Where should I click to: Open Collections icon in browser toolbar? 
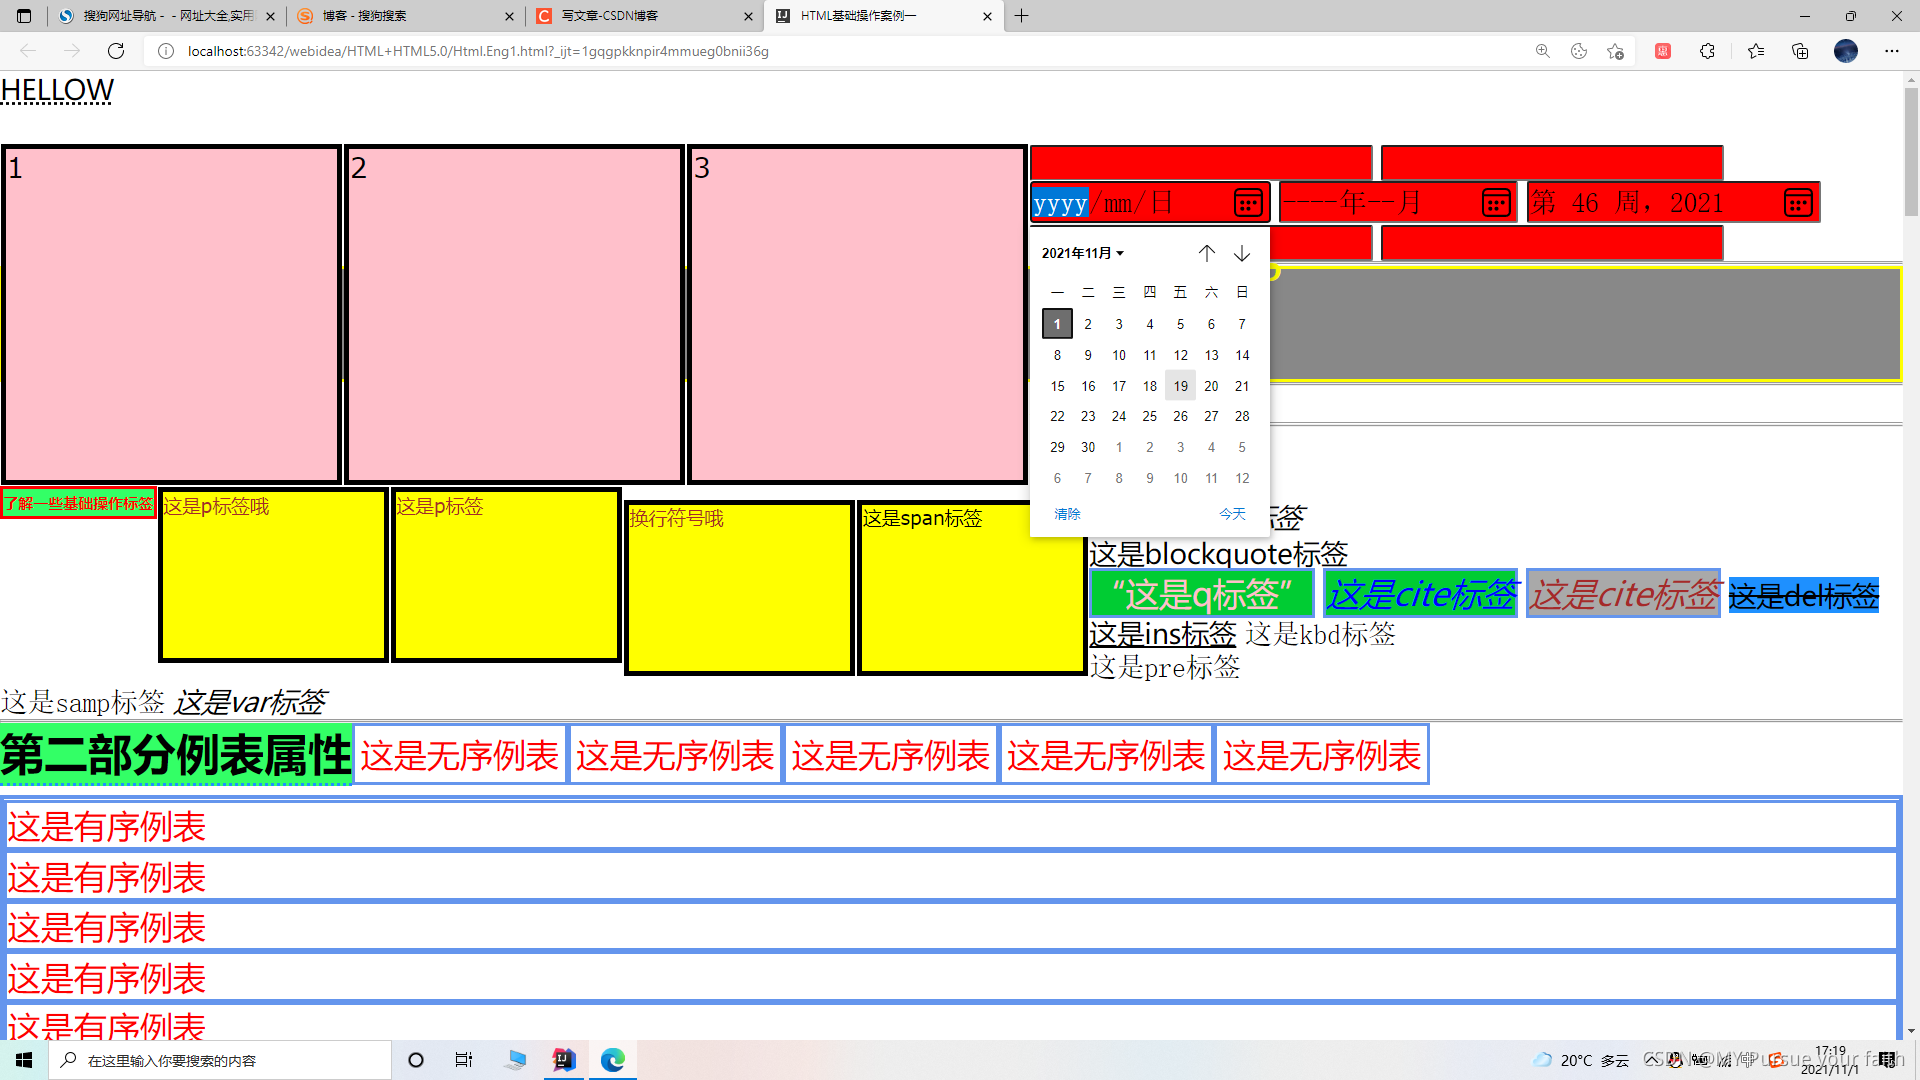[1800, 51]
